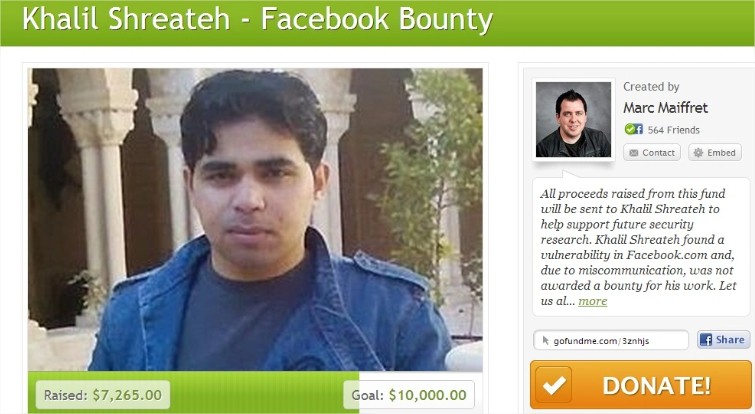Expand description with the more link

[592, 301]
